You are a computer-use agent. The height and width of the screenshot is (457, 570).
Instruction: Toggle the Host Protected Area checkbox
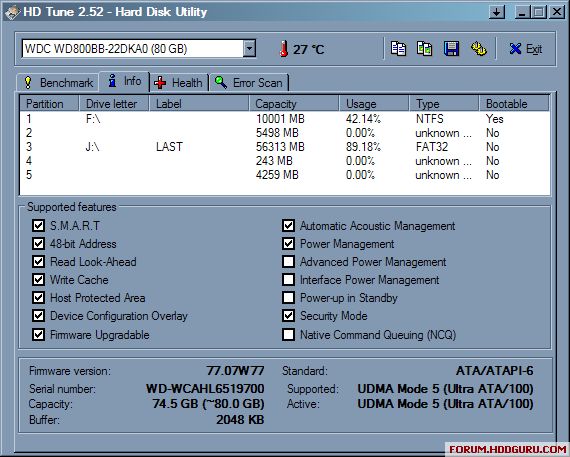pyautogui.click(x=39, y=298)
